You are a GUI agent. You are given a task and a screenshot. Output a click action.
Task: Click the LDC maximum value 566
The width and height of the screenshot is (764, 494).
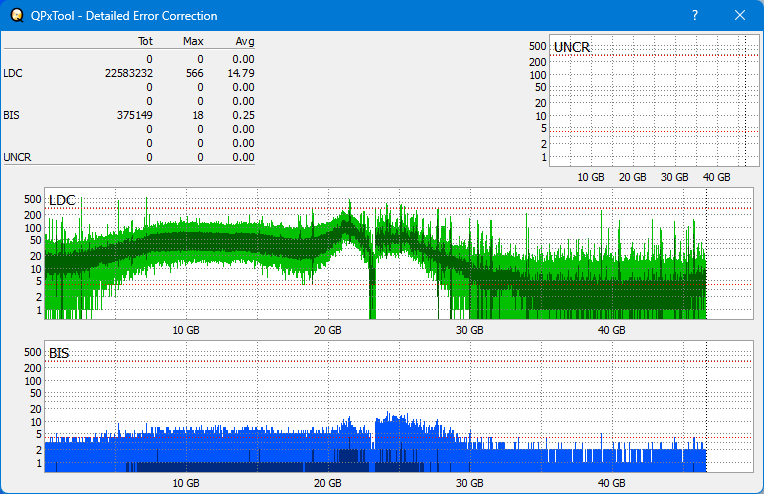tap(194, 73)
